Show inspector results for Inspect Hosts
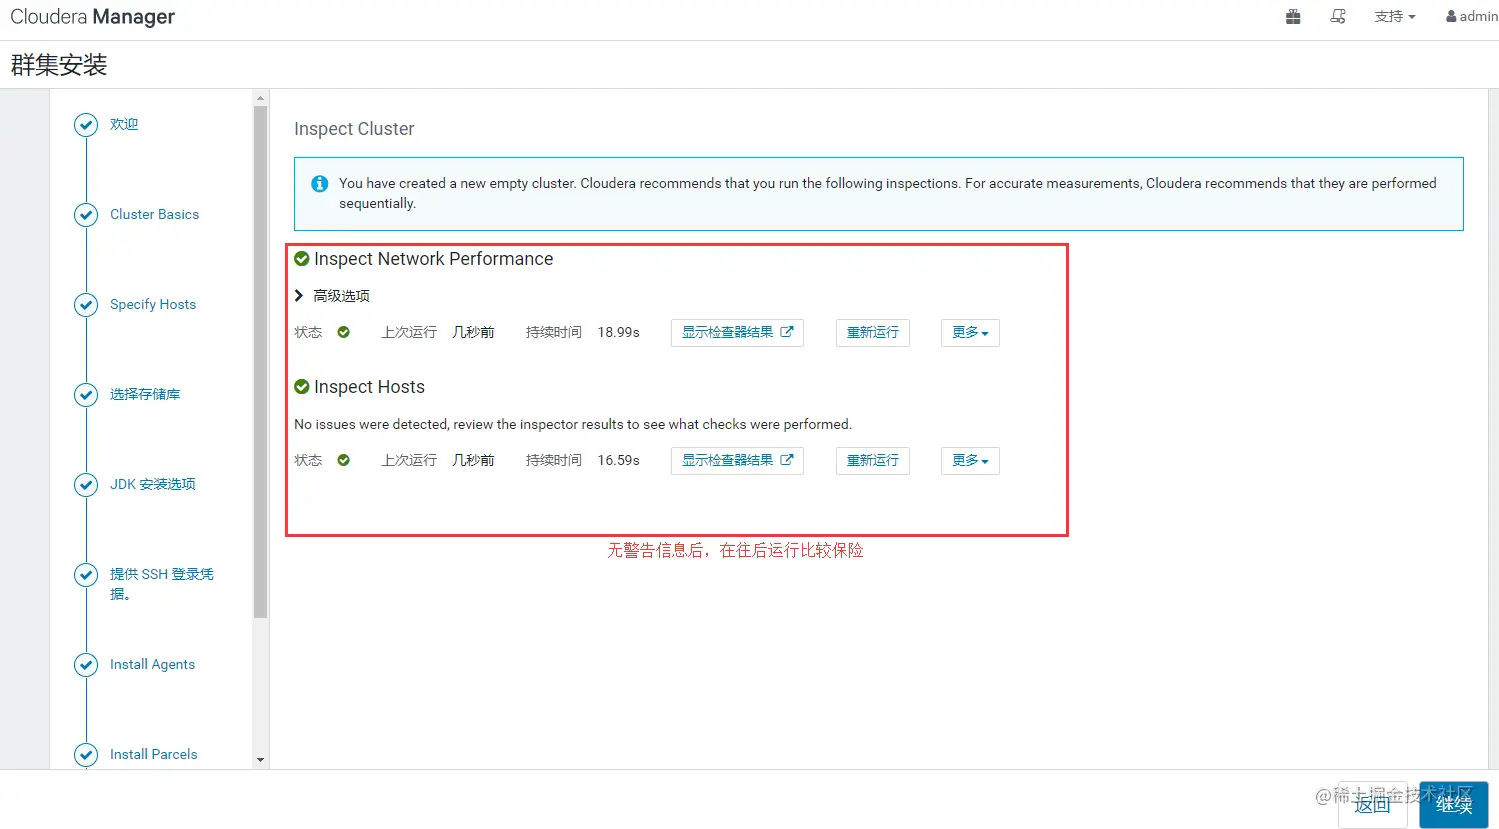 (737, 461)
